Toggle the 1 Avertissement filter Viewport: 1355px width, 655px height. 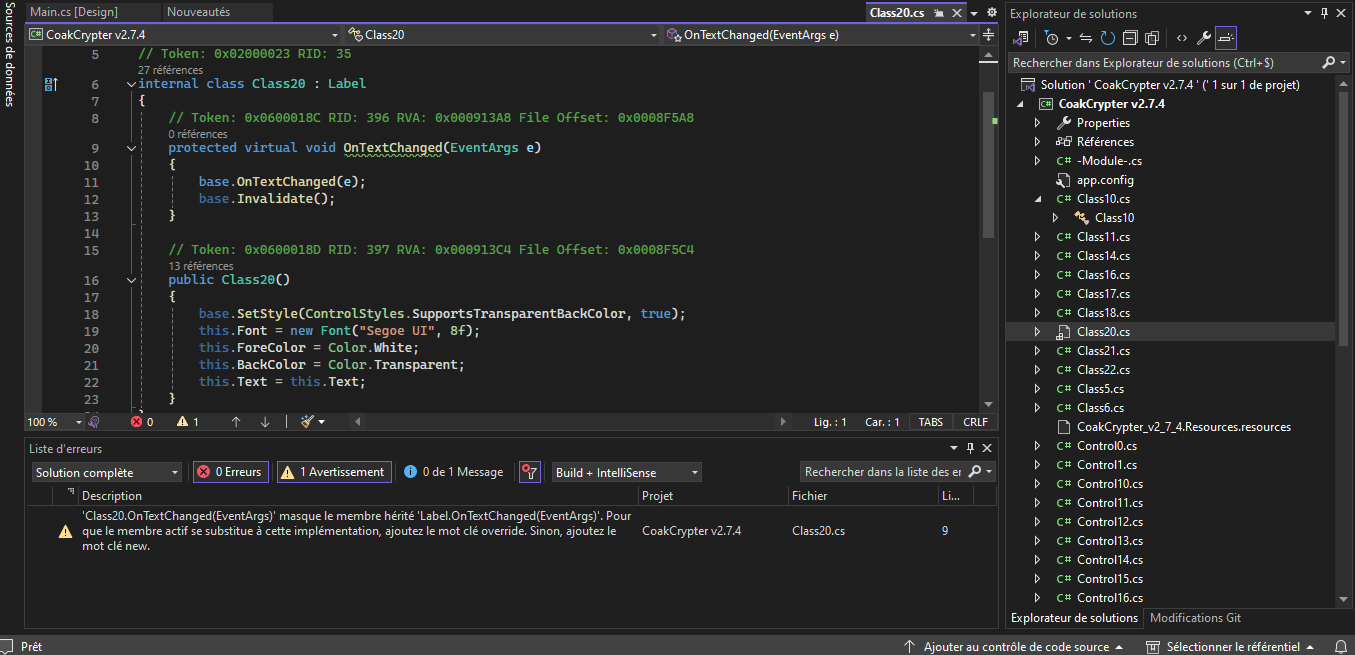(x=334, y=472)
